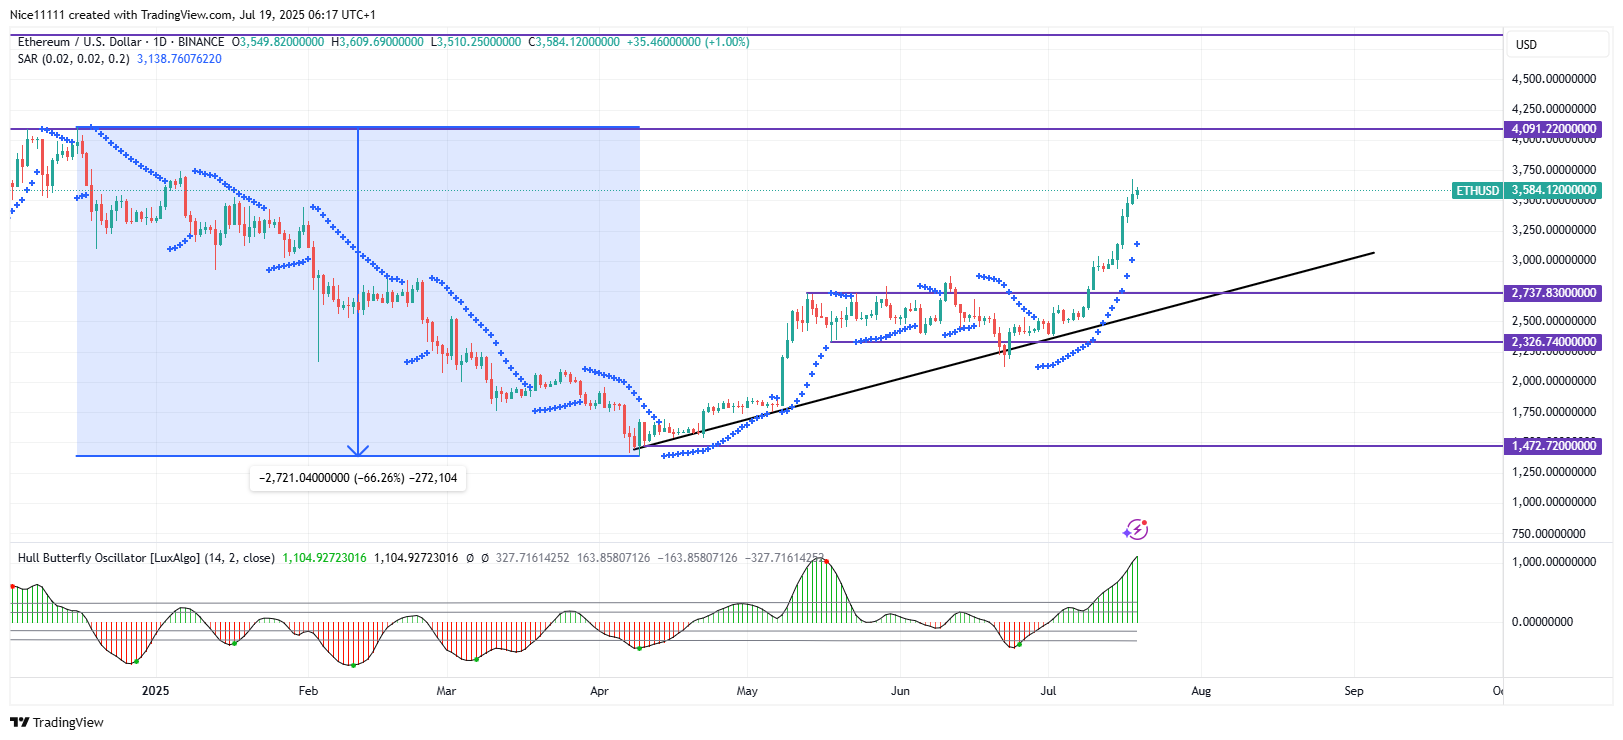Click the open price O3,549.82000000
This screenshot has height=740, width=1623.
(278, 42)
